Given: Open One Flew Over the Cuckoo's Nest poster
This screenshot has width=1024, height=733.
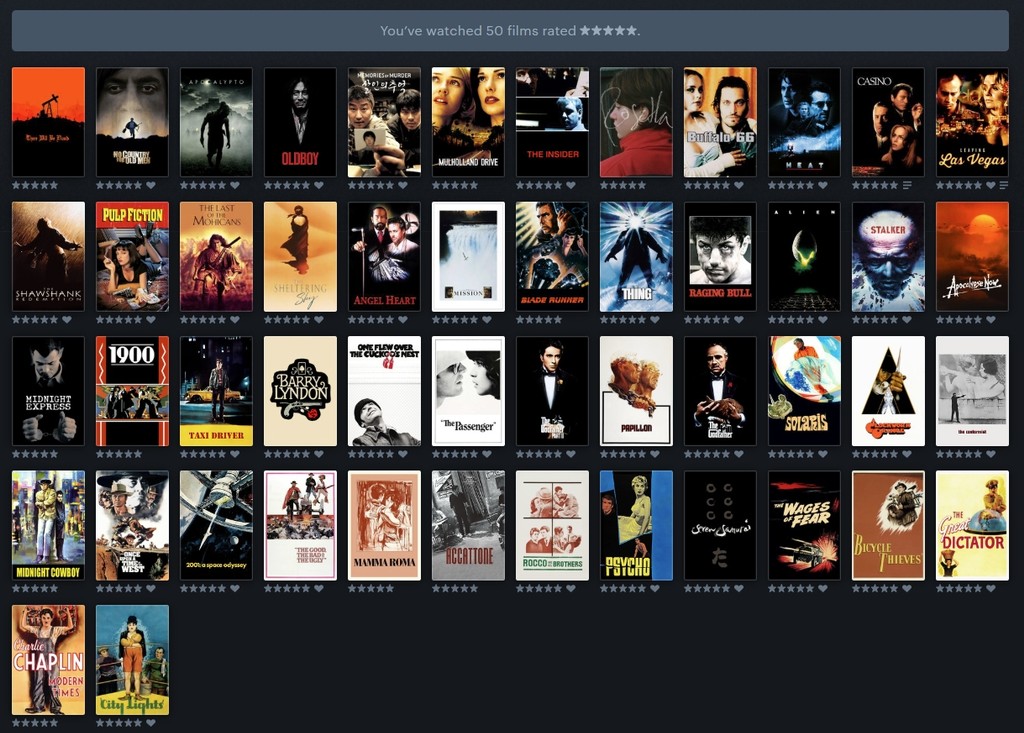Looking at the screenshot, I should (384, 391).
